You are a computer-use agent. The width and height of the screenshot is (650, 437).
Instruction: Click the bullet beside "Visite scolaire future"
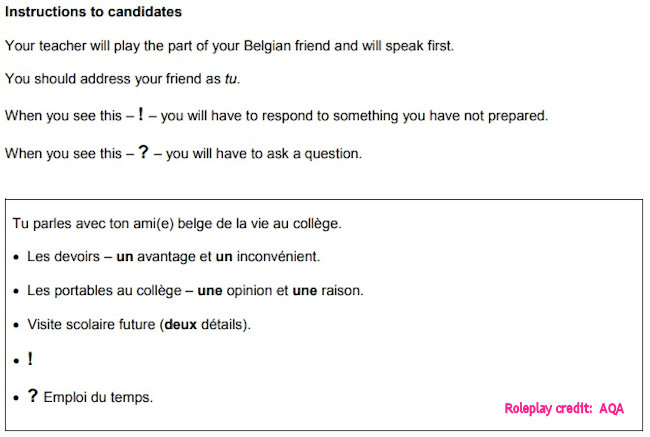coord(17,325)
